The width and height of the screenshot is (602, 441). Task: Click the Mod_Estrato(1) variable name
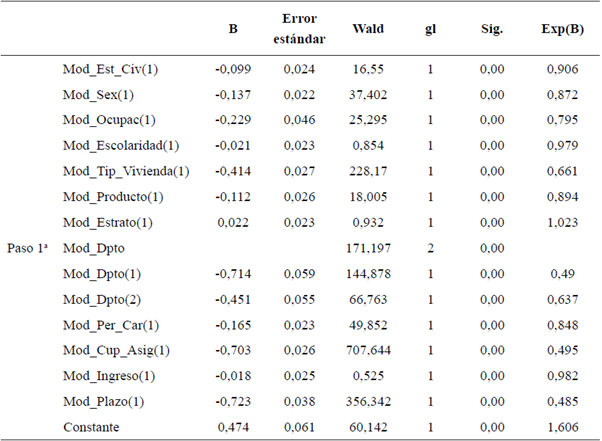[x=108, y=221]
